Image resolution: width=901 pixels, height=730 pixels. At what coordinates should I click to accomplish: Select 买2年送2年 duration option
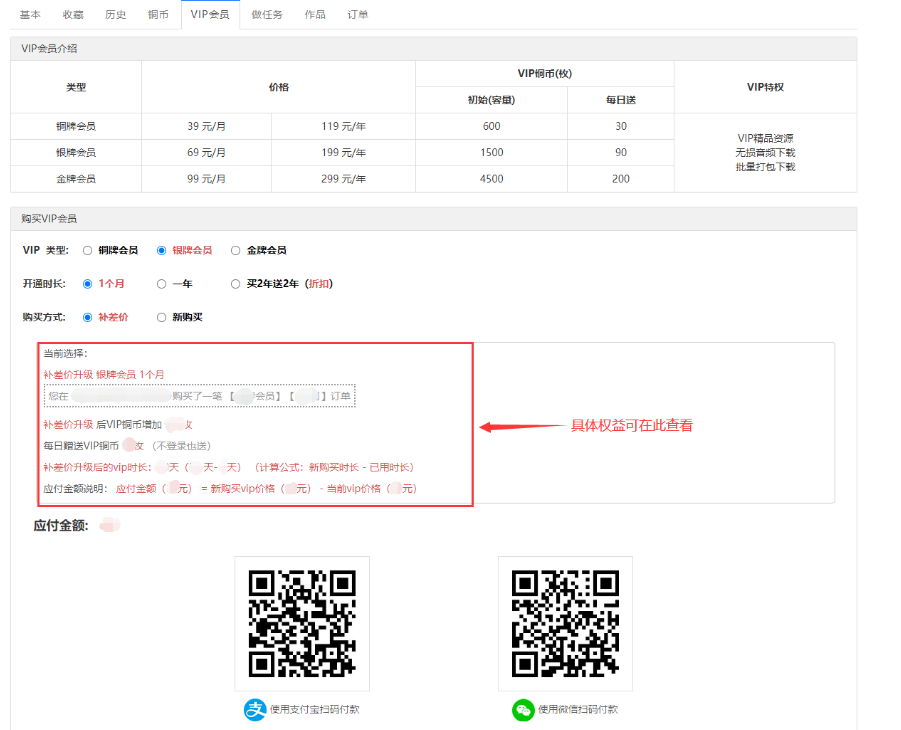[x=235, y=284]
